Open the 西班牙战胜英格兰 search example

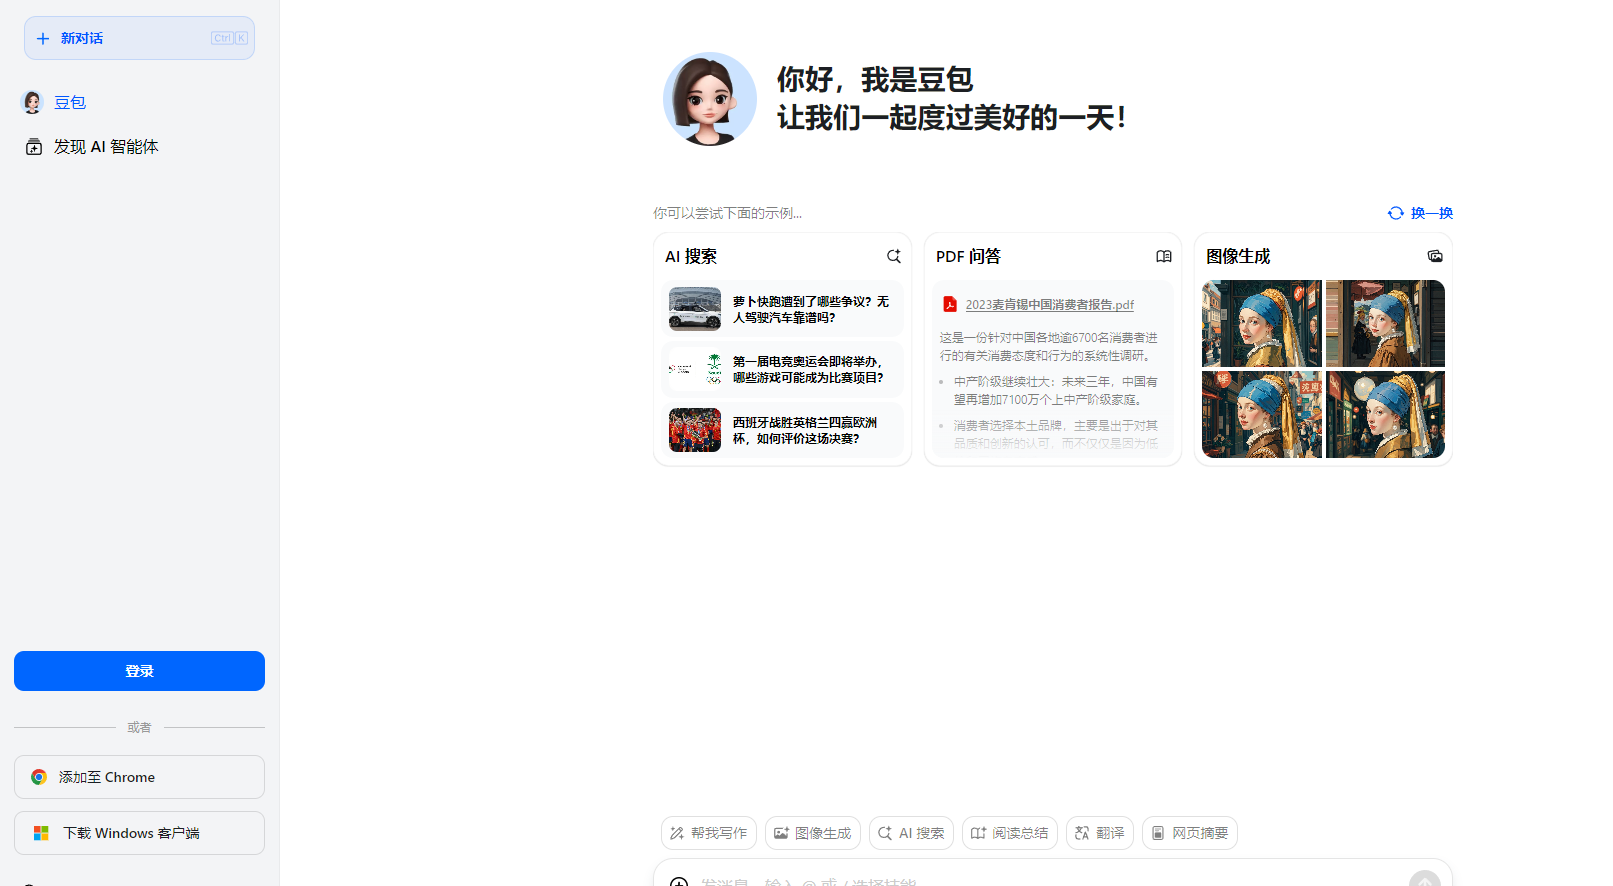[x=783, y=430]
